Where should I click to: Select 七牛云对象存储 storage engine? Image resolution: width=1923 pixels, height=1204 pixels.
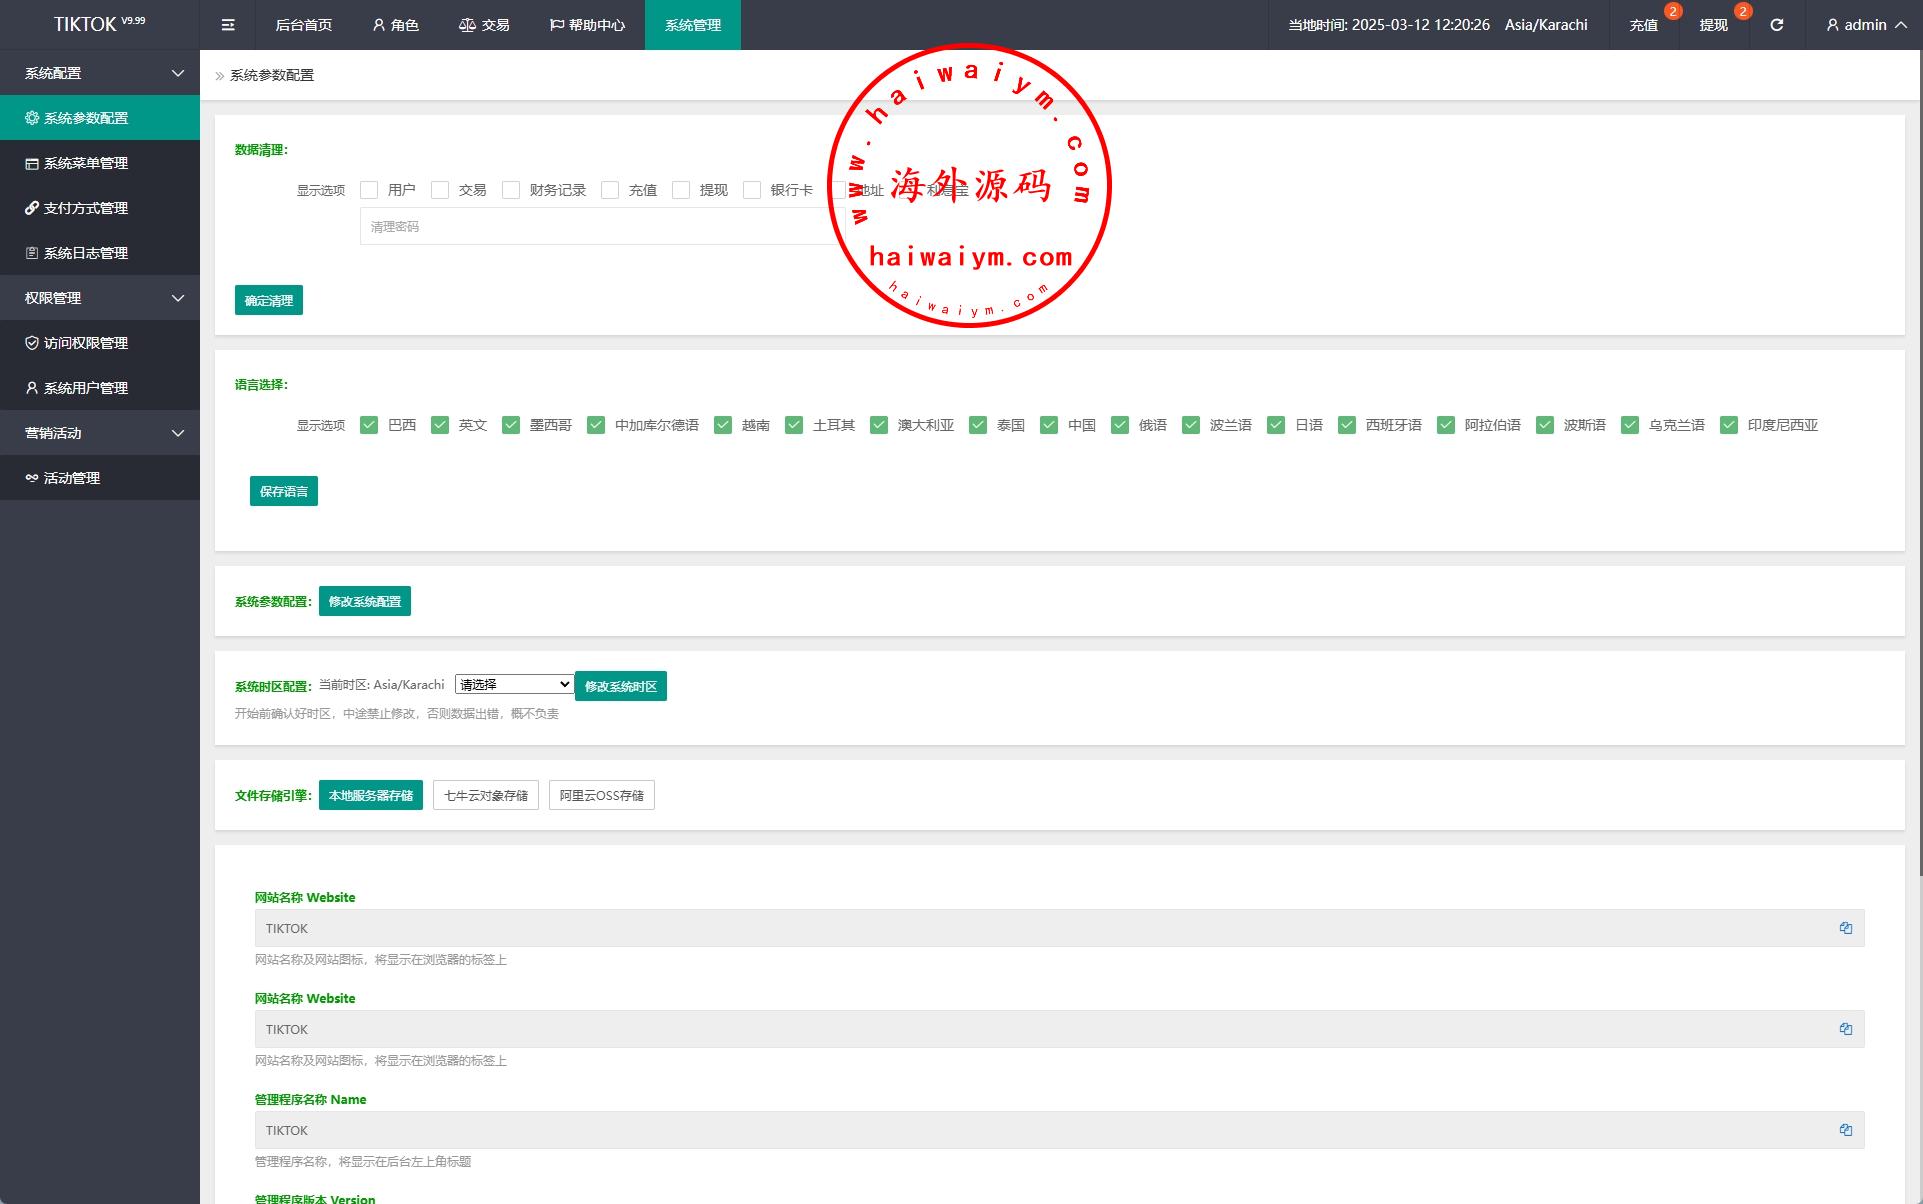486,795
